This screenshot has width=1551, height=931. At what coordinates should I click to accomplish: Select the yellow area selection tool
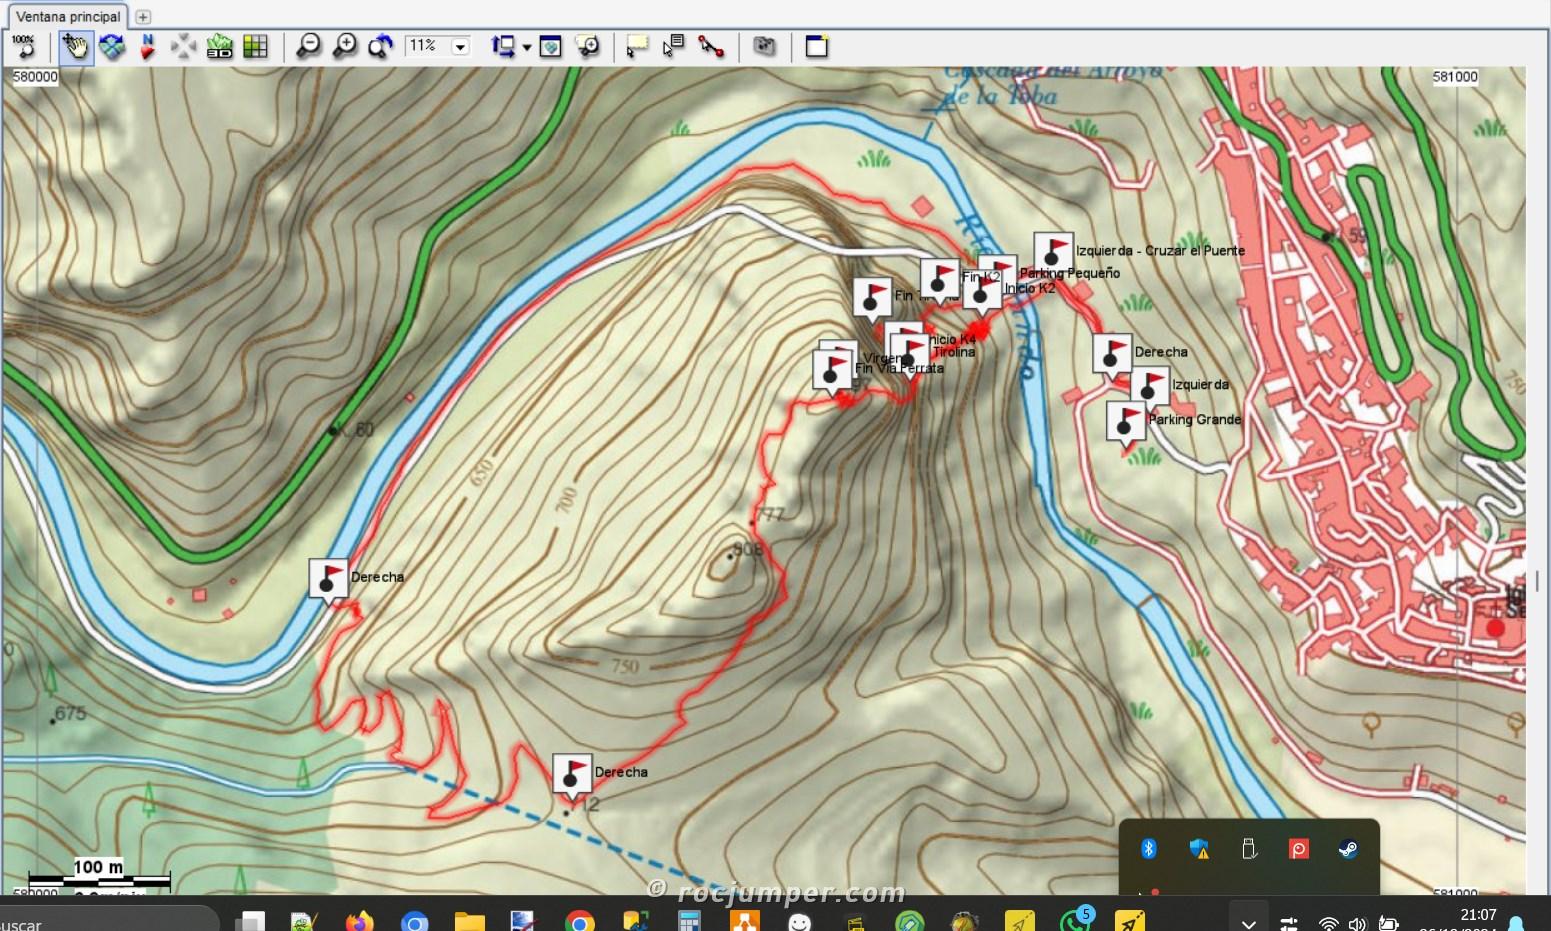click(636, 46)
